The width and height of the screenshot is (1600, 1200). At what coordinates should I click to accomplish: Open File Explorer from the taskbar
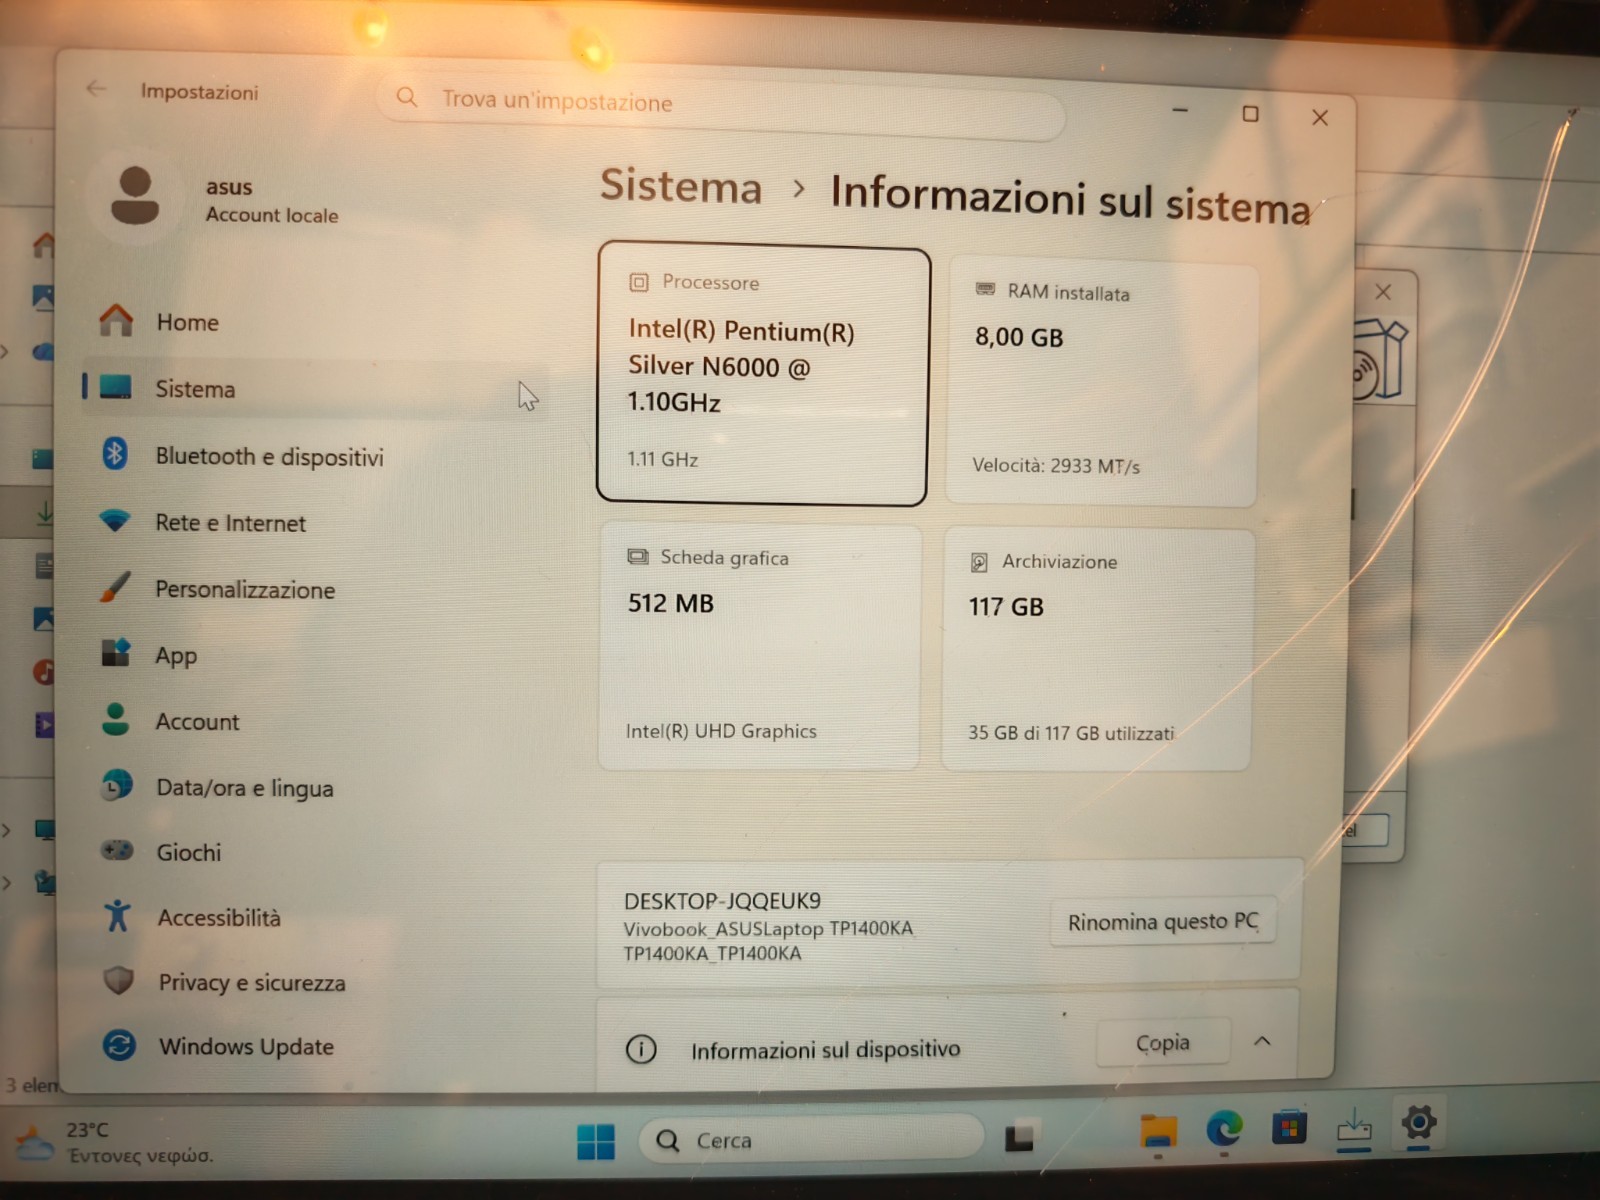pyautogui.click(x=1158, y=1131)
